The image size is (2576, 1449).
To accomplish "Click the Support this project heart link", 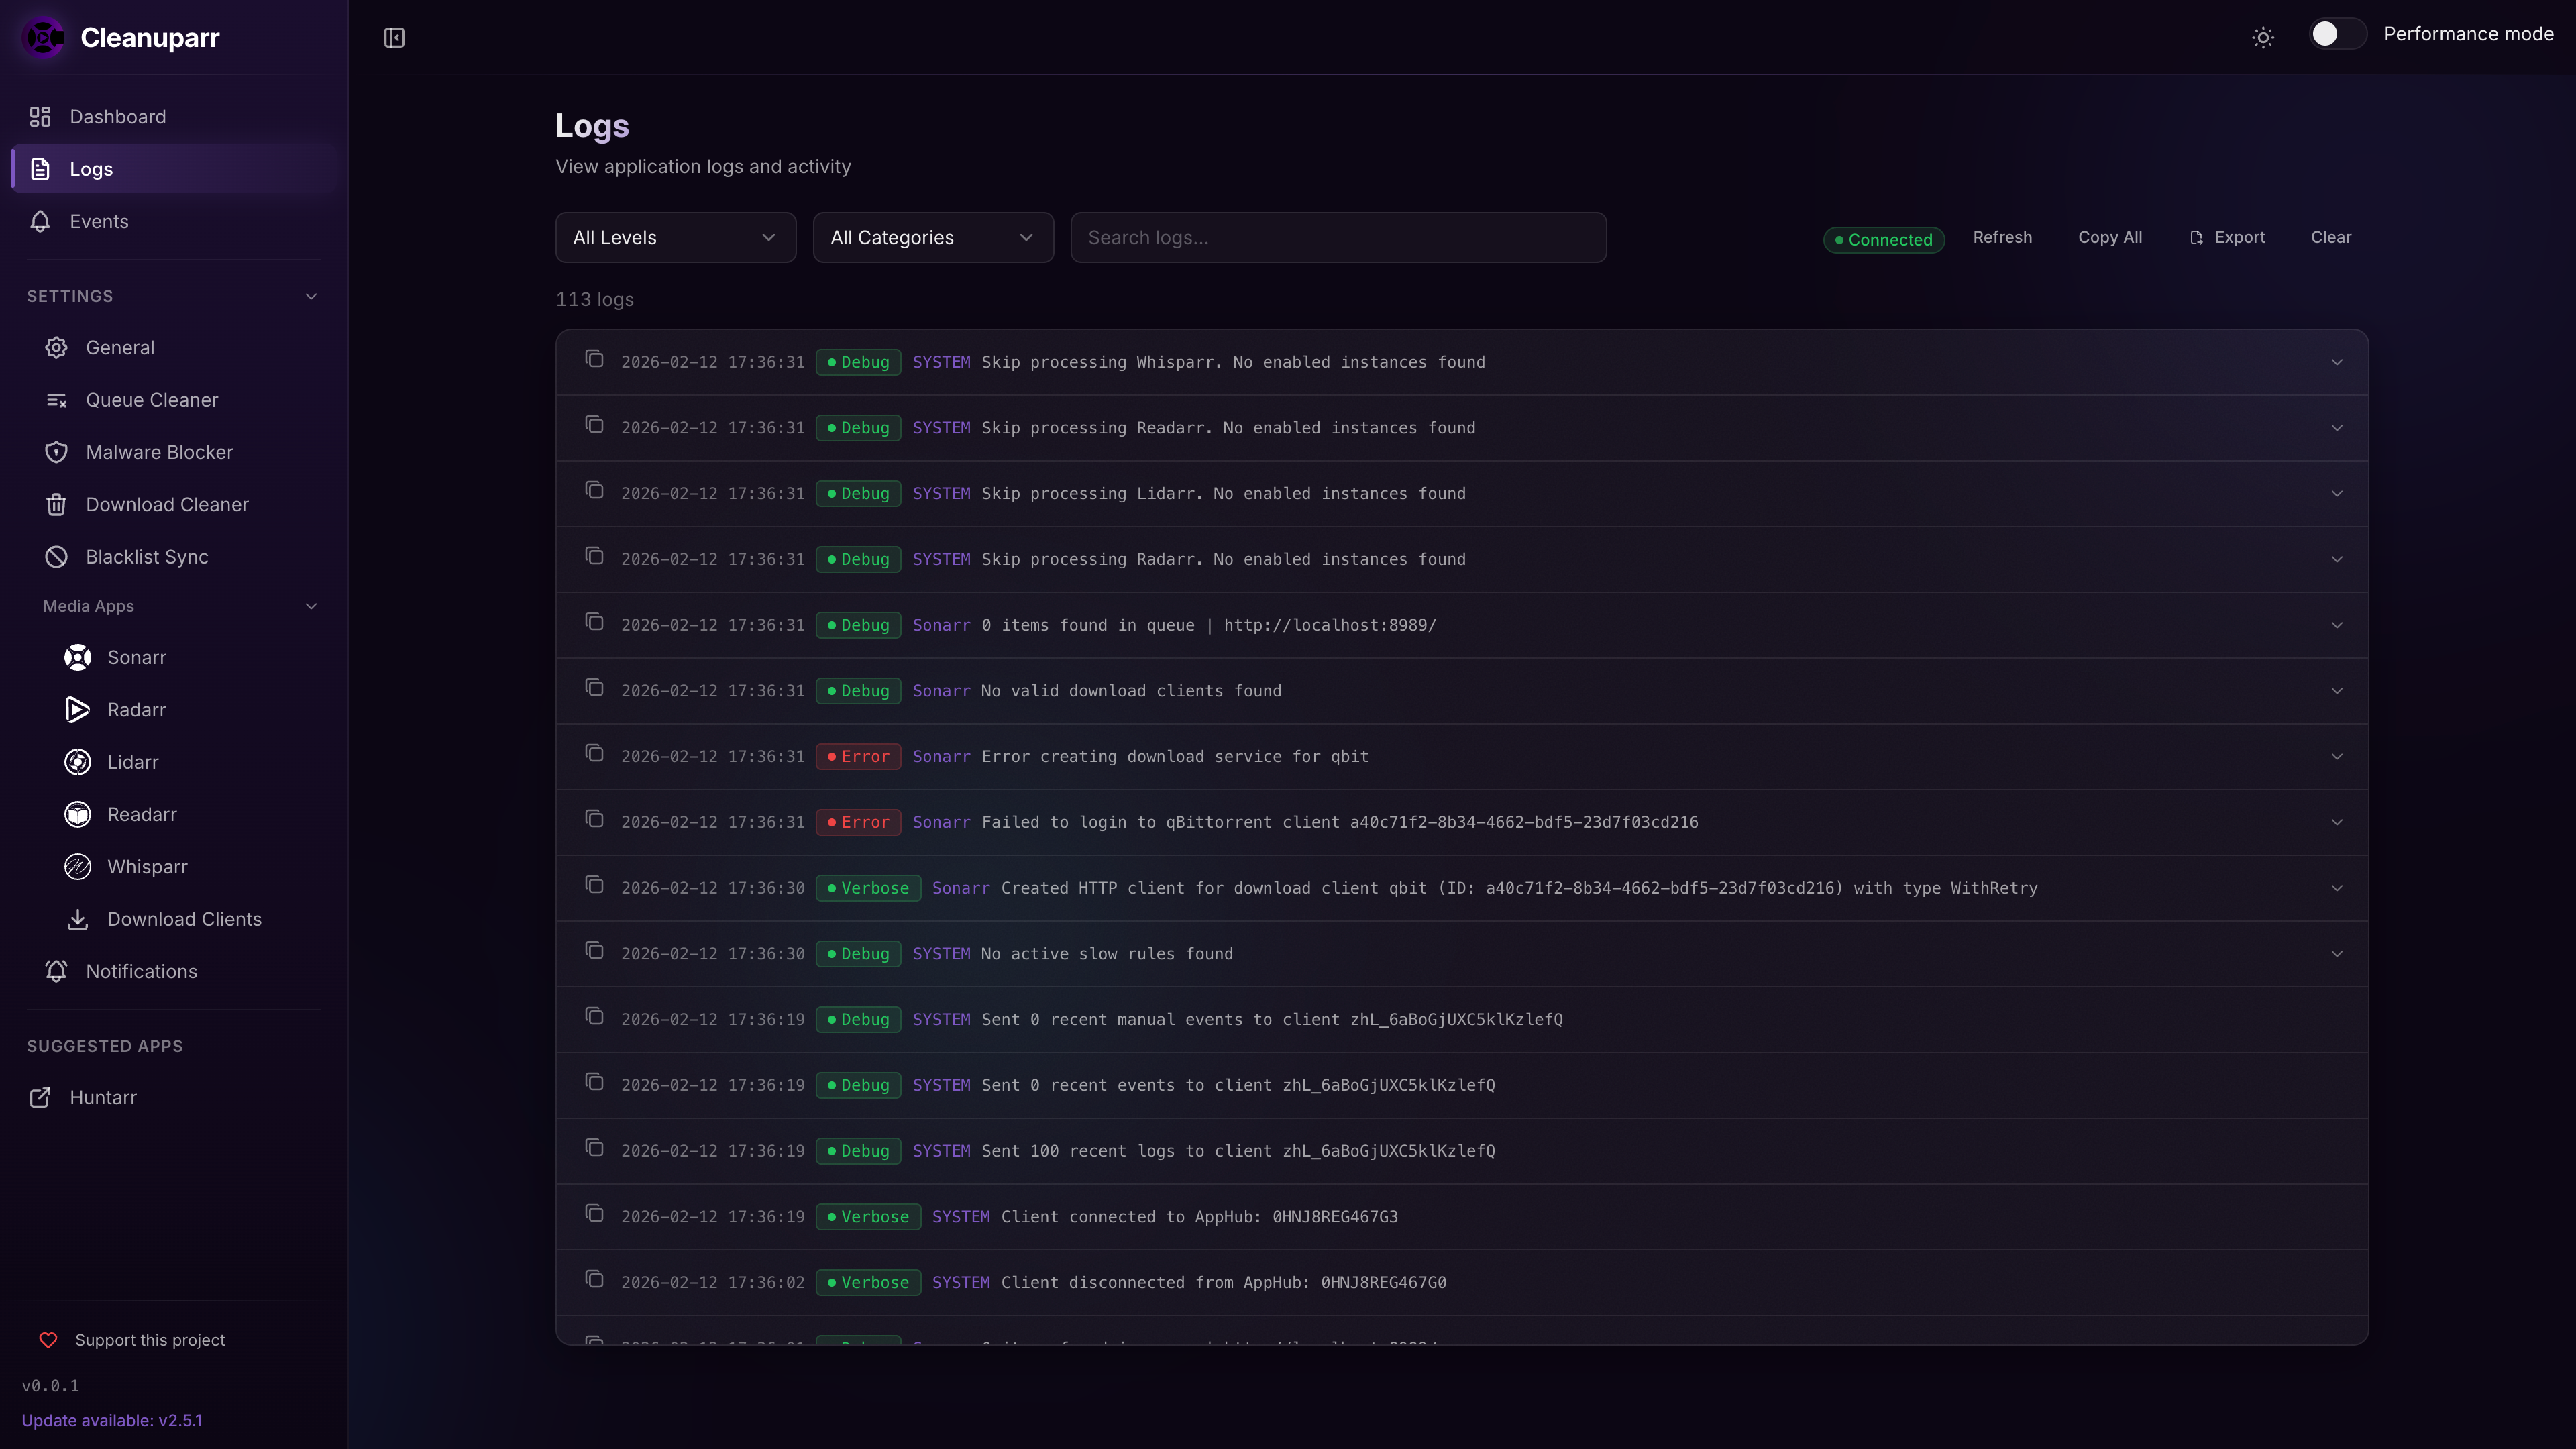I will click(x=132, y=1340).
